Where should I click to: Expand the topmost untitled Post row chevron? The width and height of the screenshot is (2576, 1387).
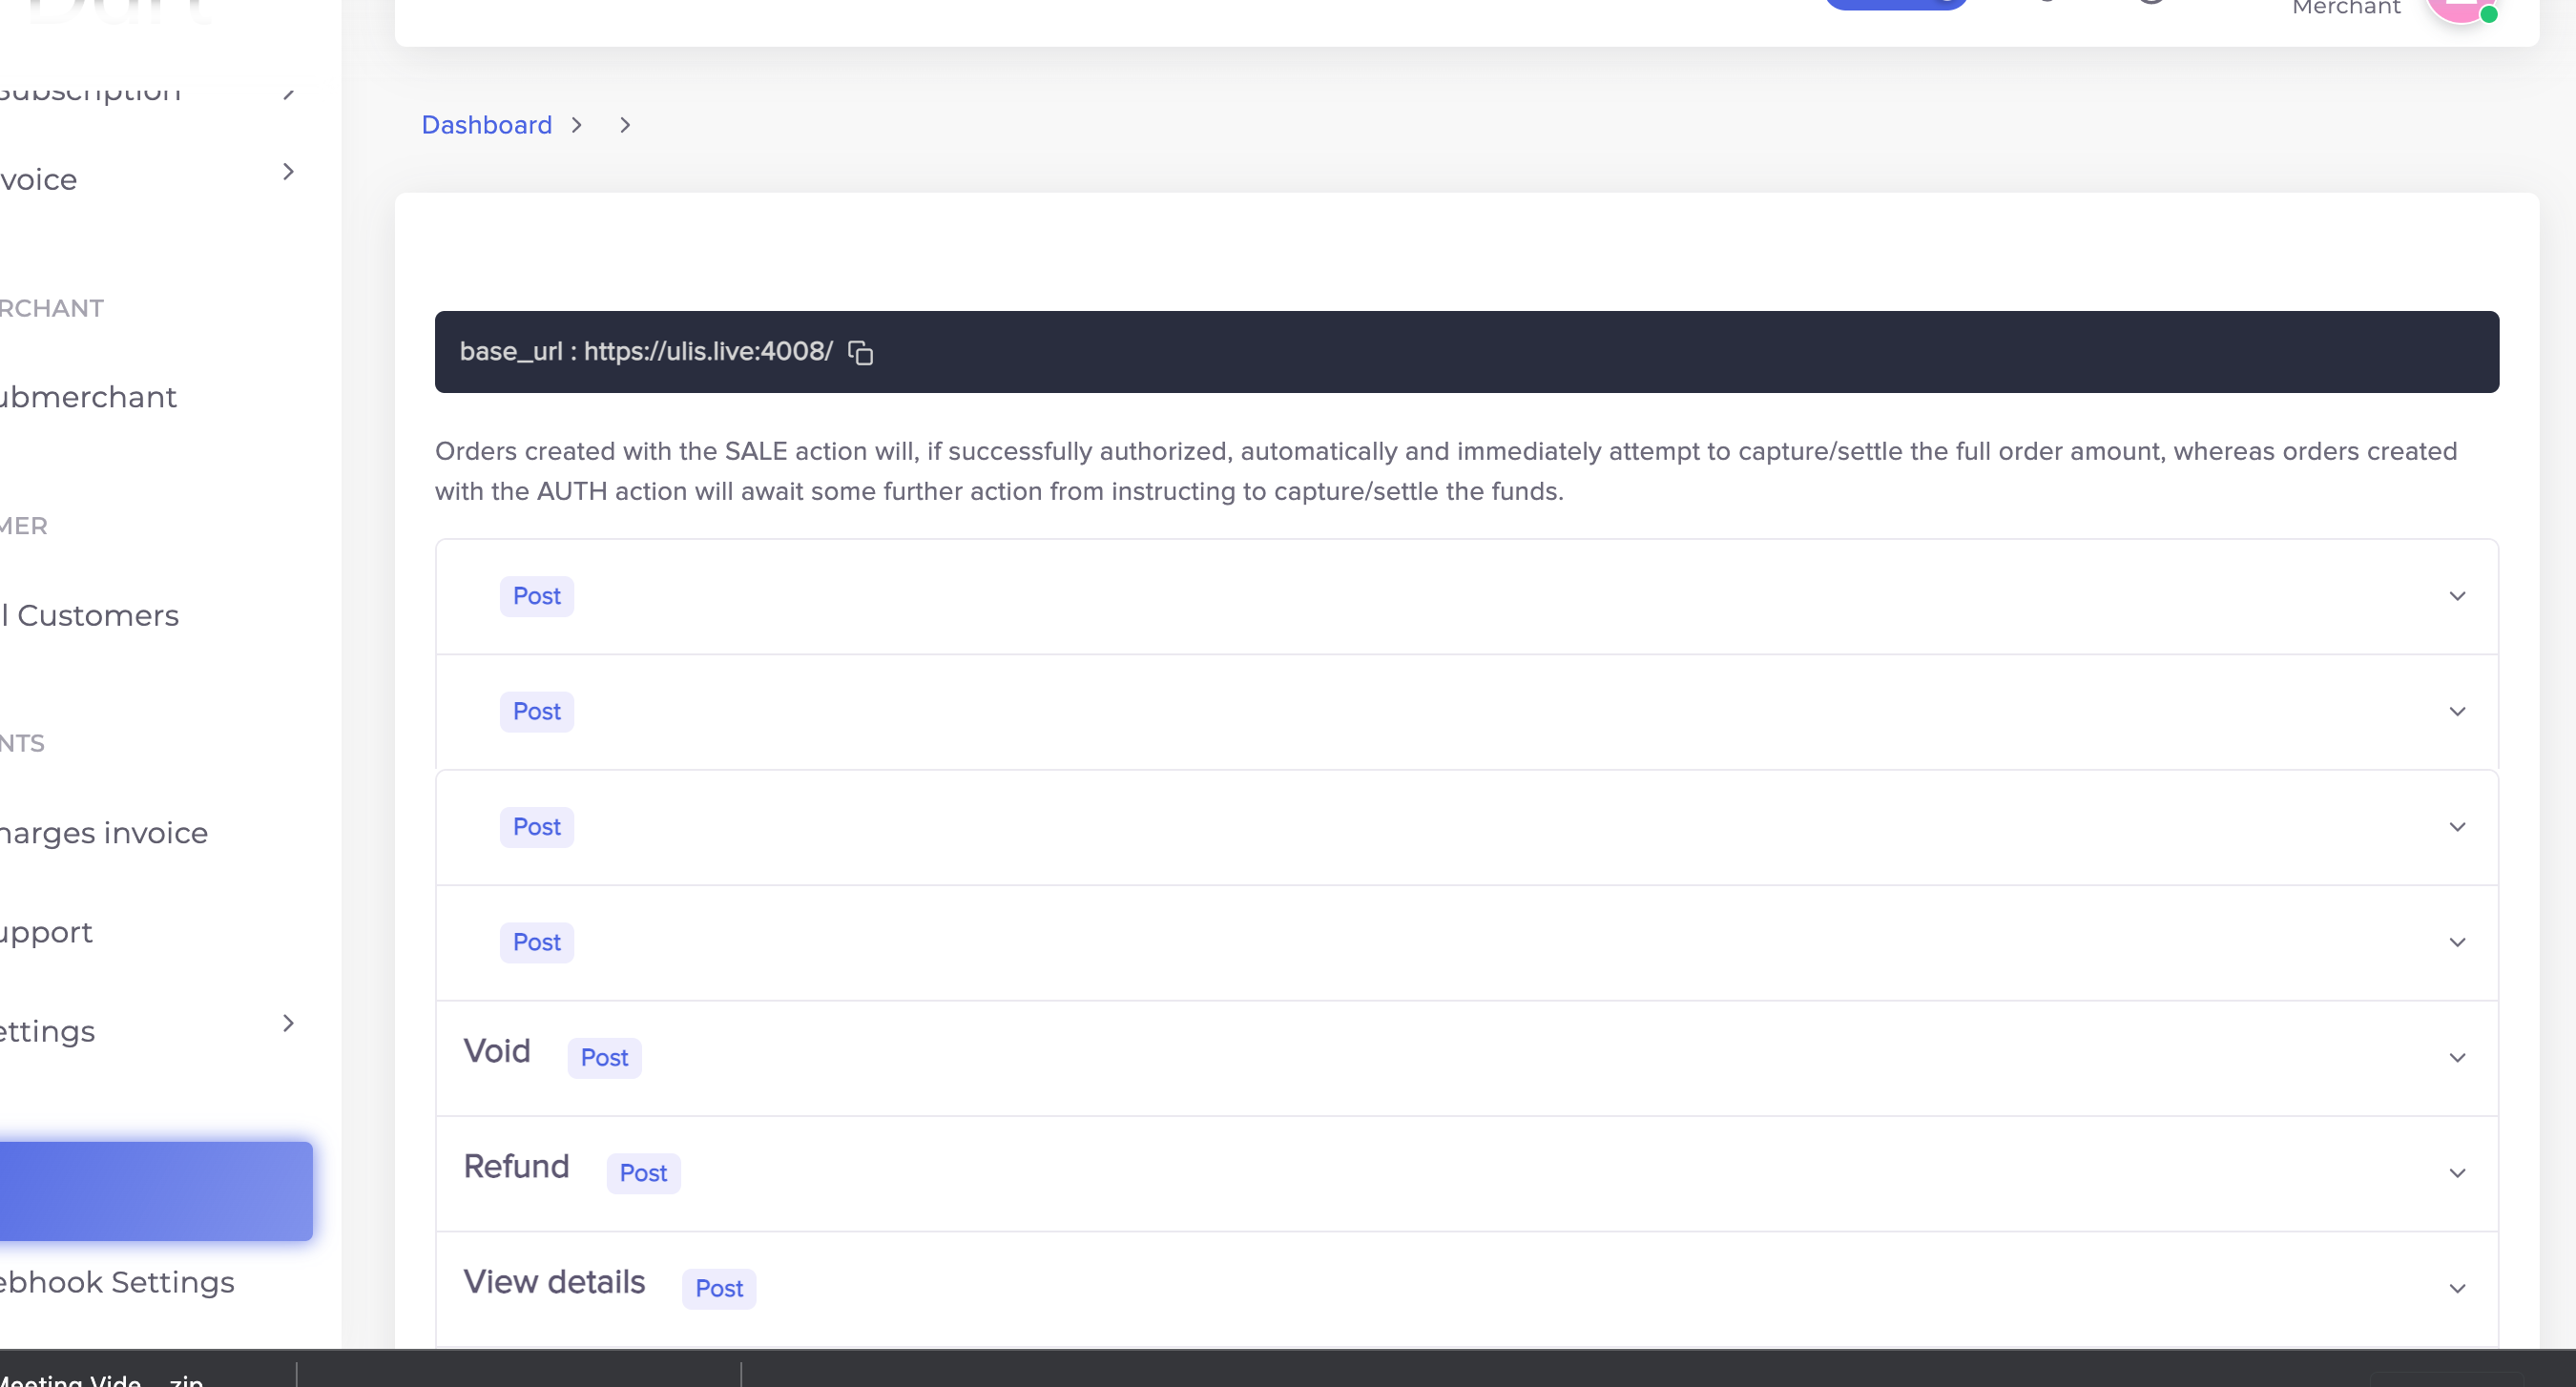2457,596
